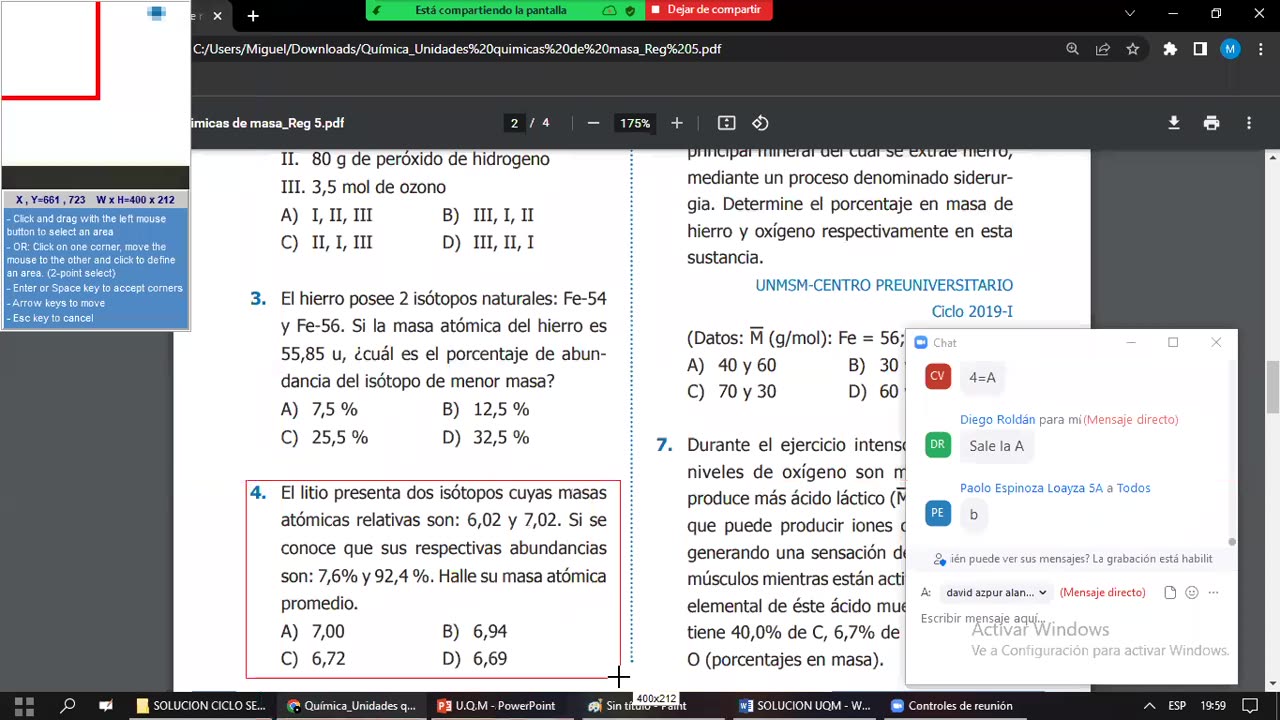The image size is (1280, 720).
Task: Open chat more options ellipsis
Action: [1213, 592]
